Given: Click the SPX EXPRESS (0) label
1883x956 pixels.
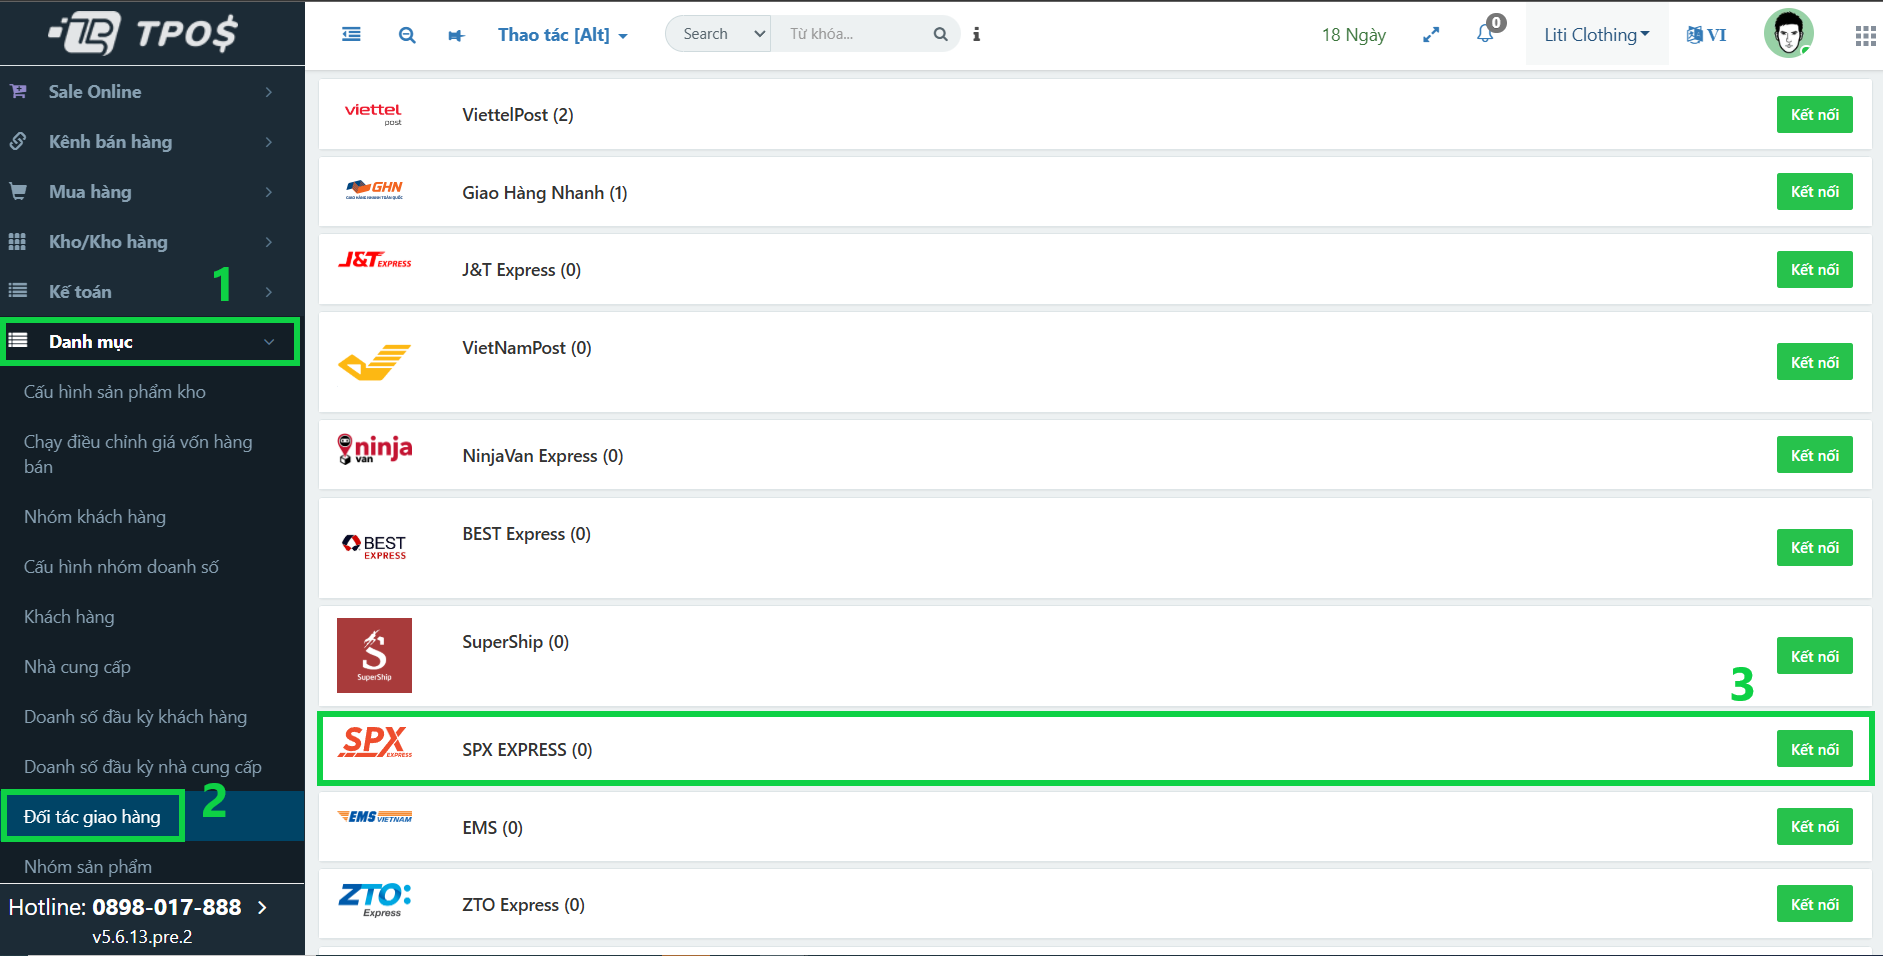Looking at the screenshot, I should point(527,750).
